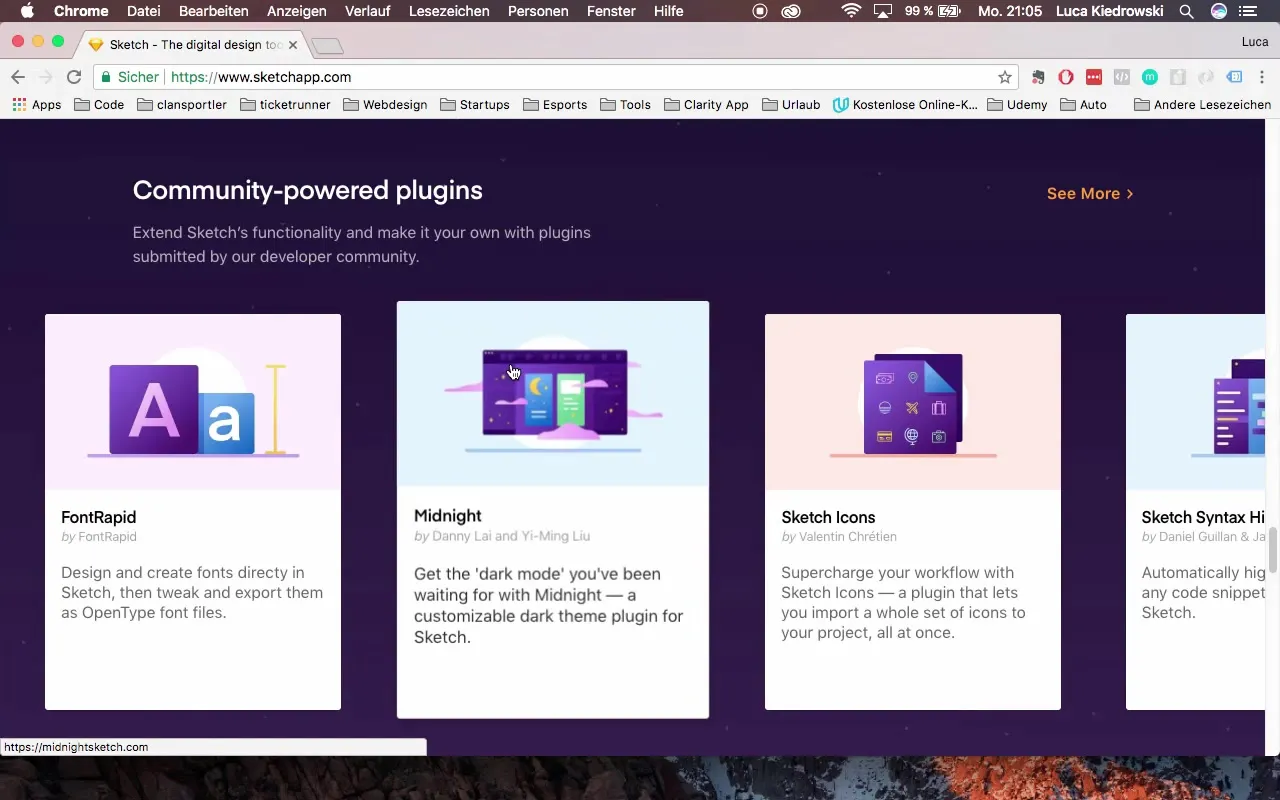This screenshot has width=1280, height=800.
Task: Open the Creative Cloud menu bar icon
Action: (791, 11)
